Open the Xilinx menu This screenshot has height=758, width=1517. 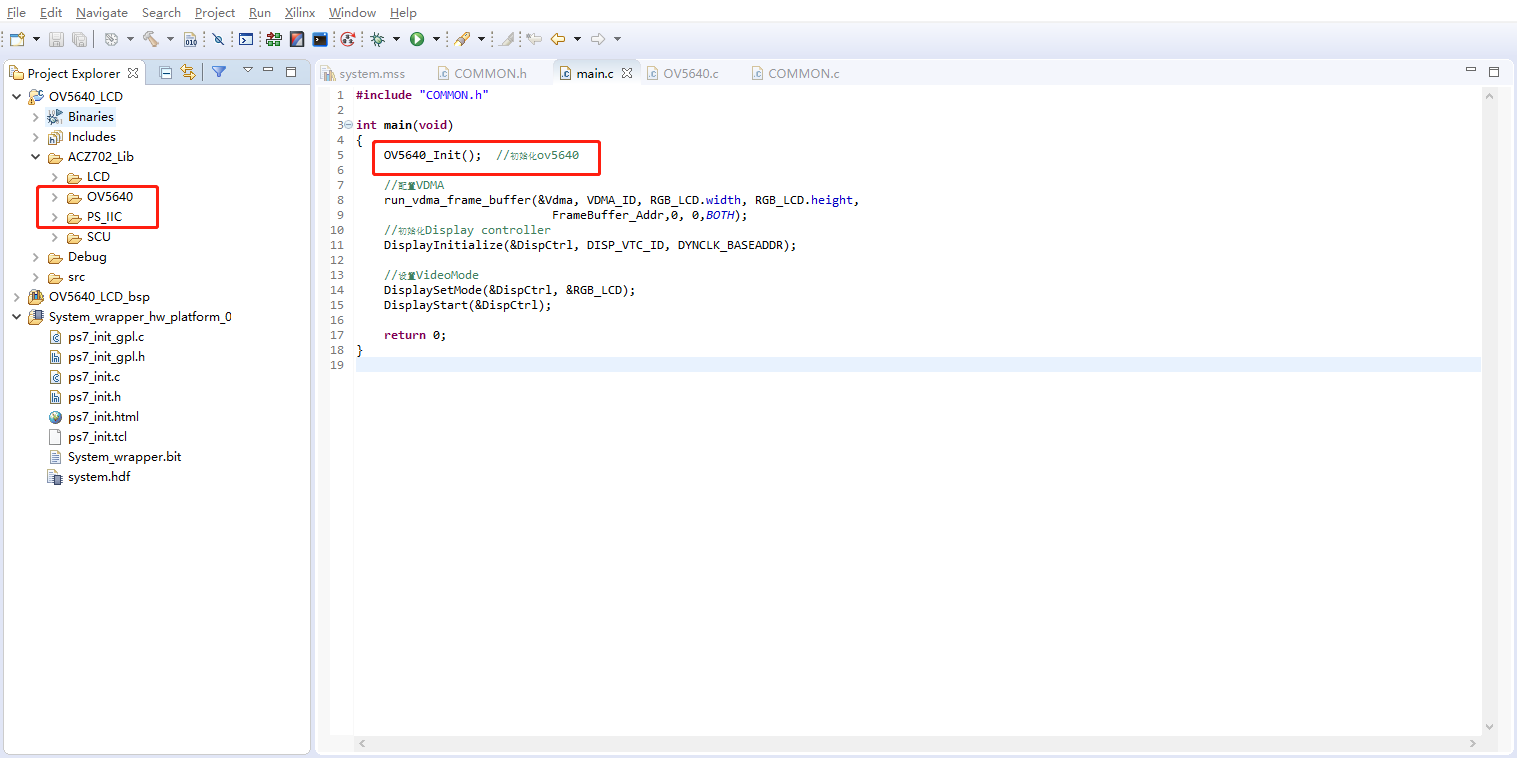tap(299, 12)
